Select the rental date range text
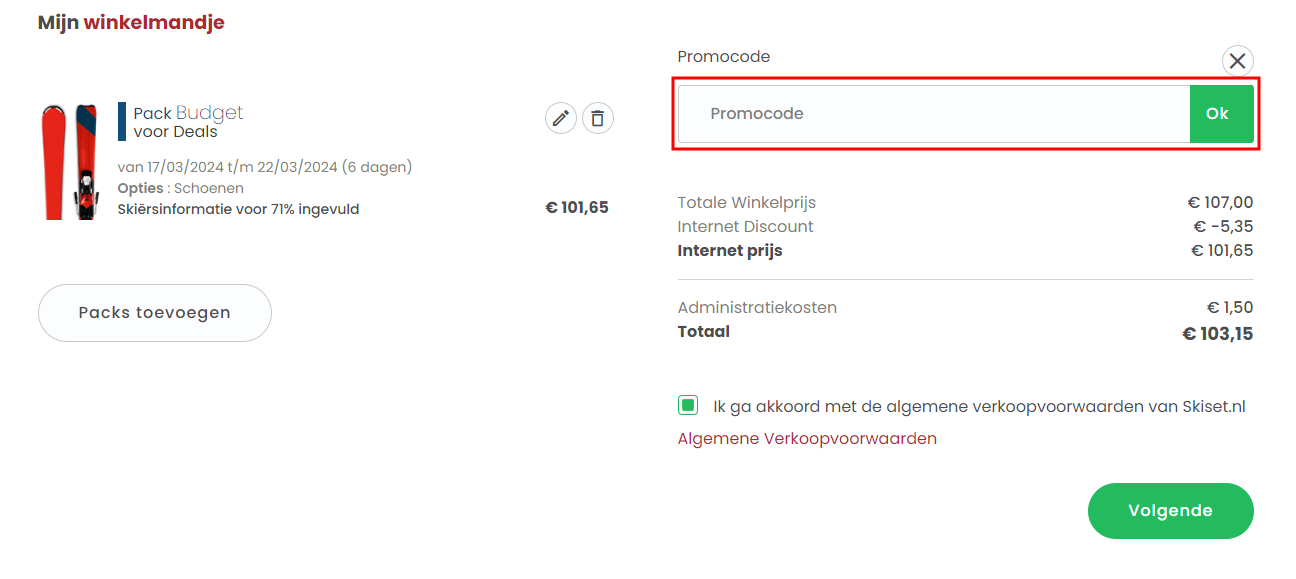 (x=264, y=167)
